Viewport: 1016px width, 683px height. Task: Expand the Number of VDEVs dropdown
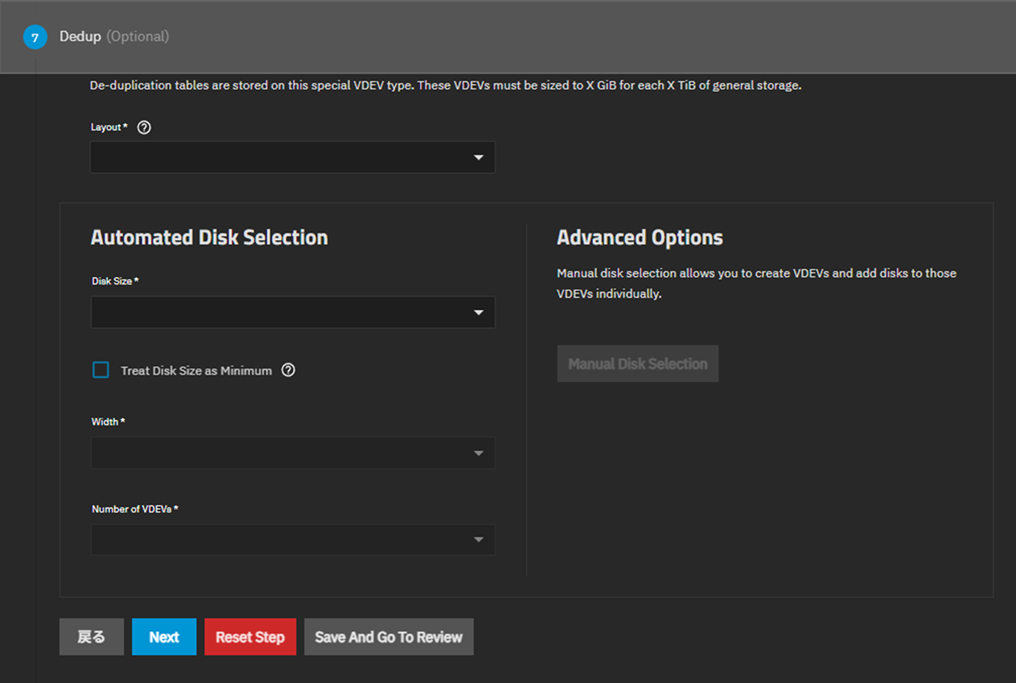pyautogui.click(x=293, y=540)
